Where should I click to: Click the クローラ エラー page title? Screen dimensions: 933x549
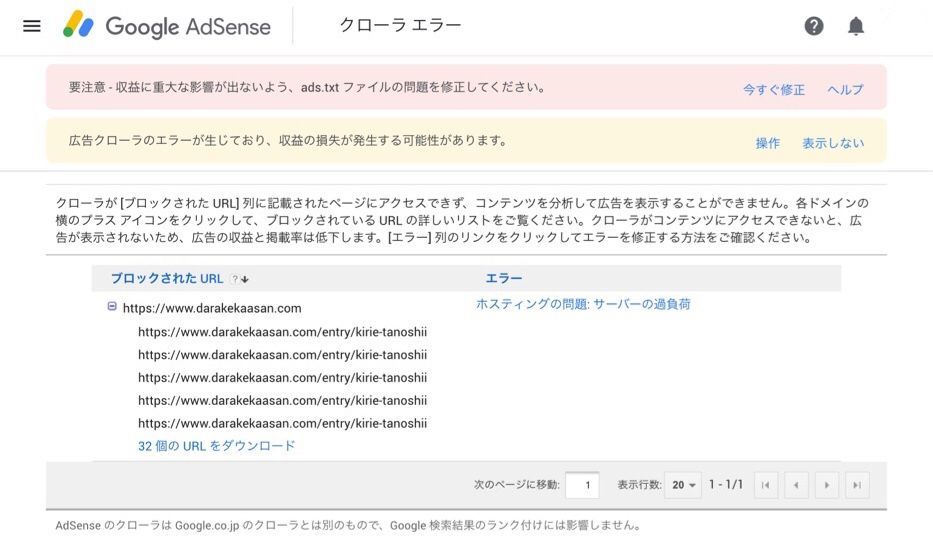pyautogui.click(x=400, y=26)
